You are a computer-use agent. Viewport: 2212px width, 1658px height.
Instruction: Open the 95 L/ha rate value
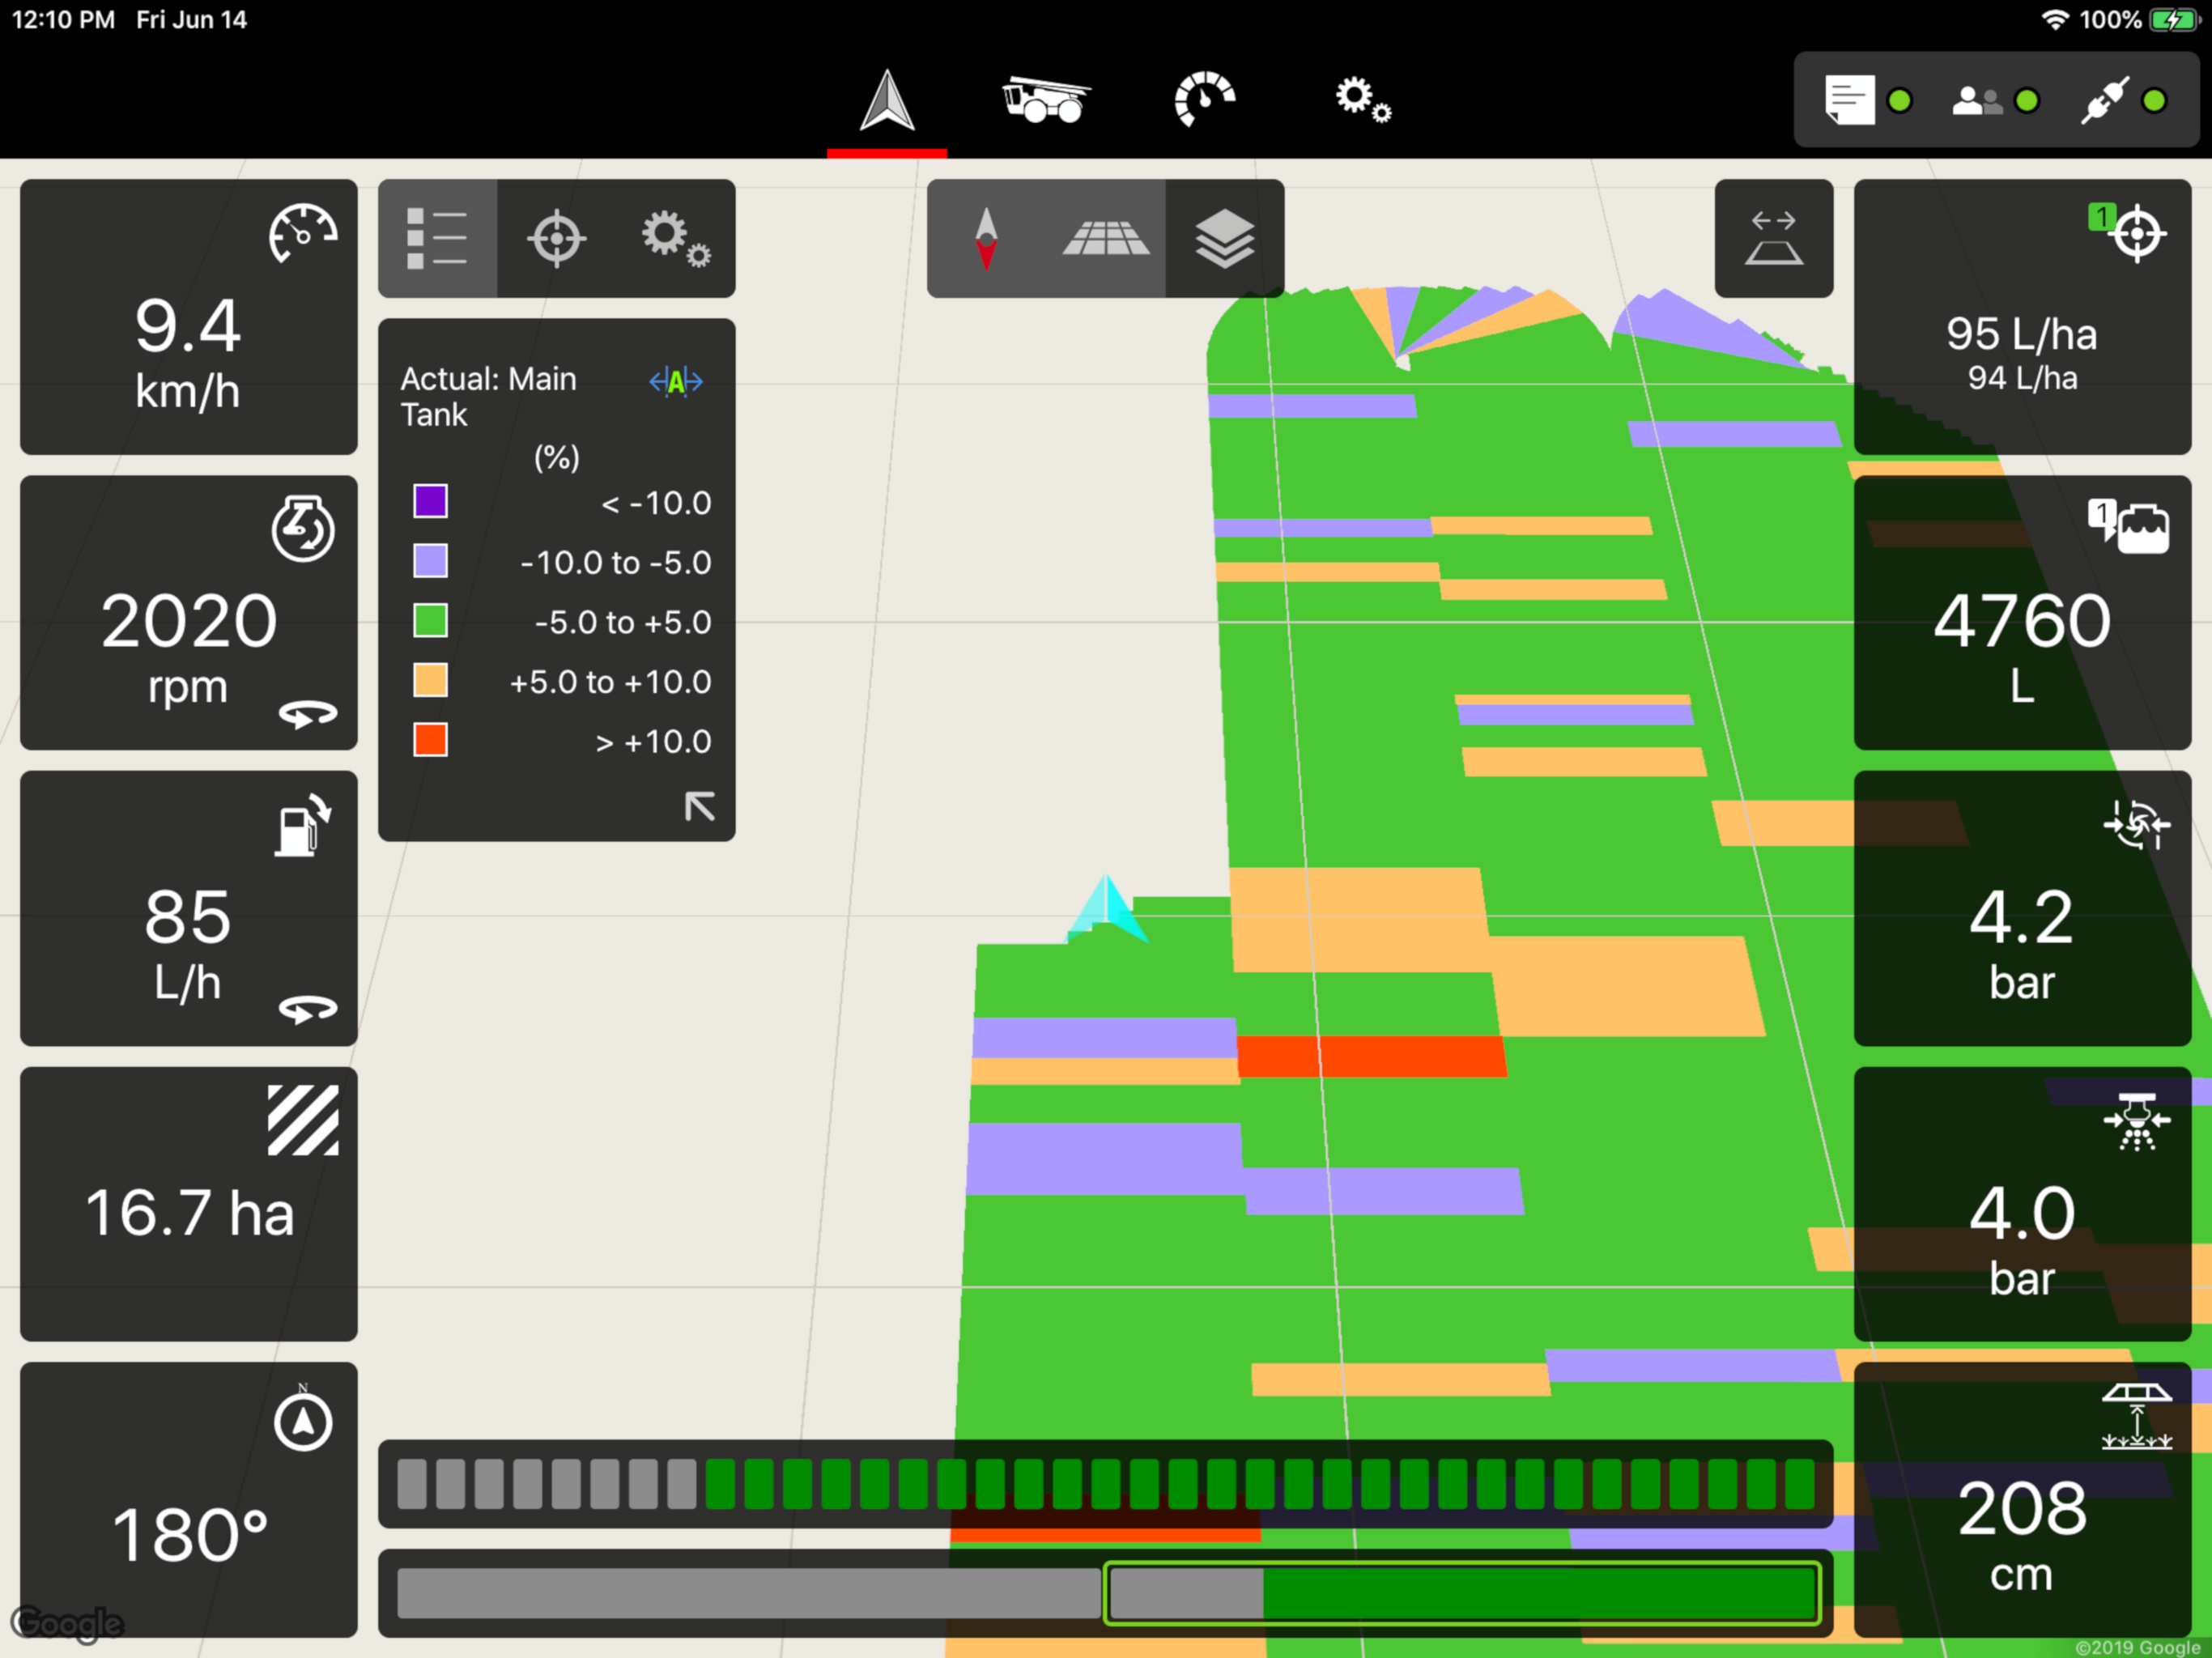[2021, 334]
